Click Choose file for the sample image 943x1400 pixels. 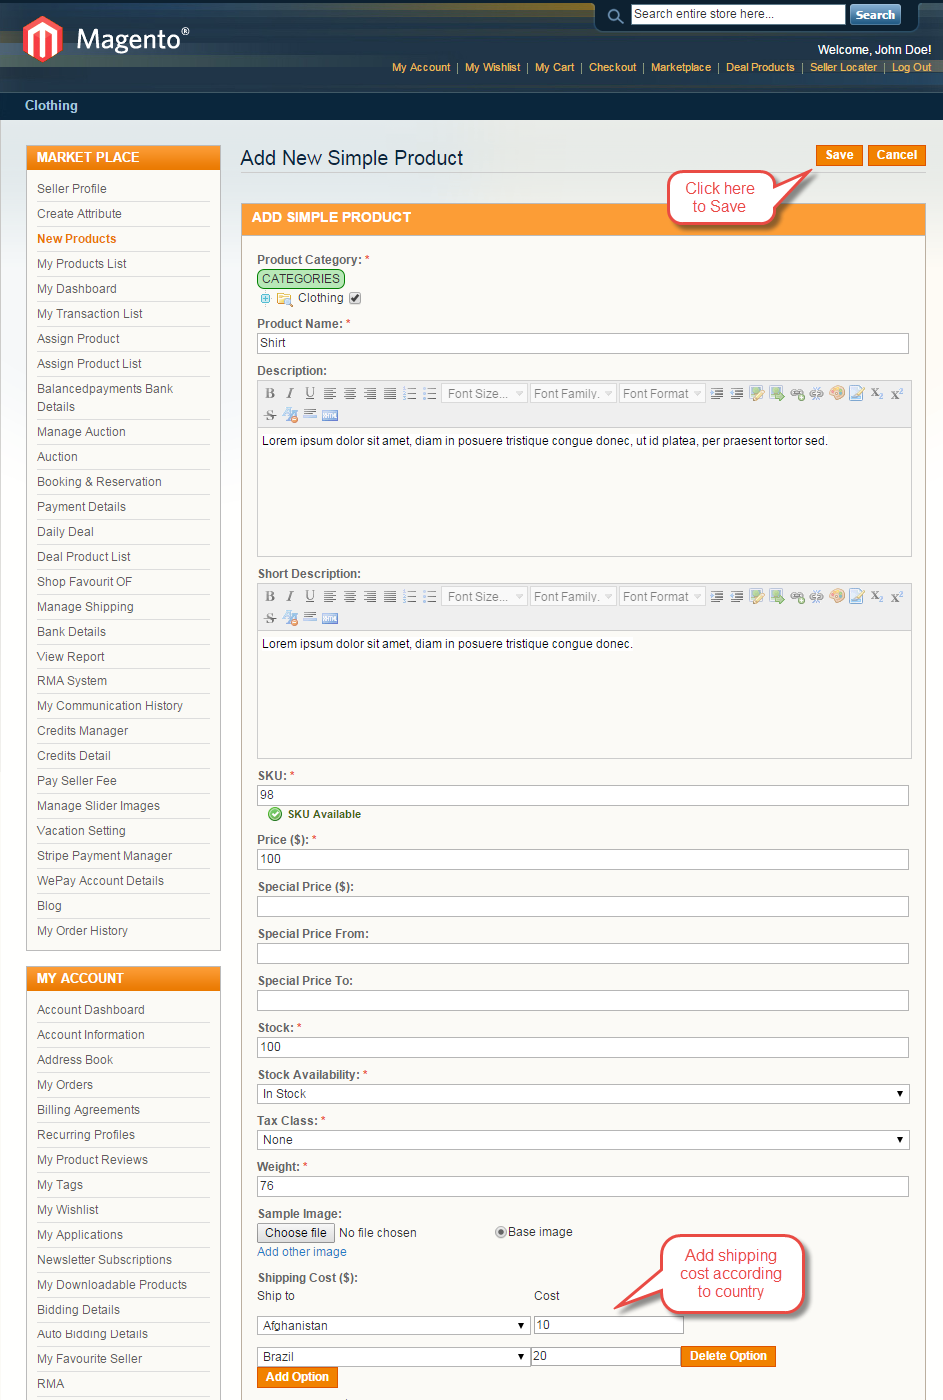[296, 1233]
